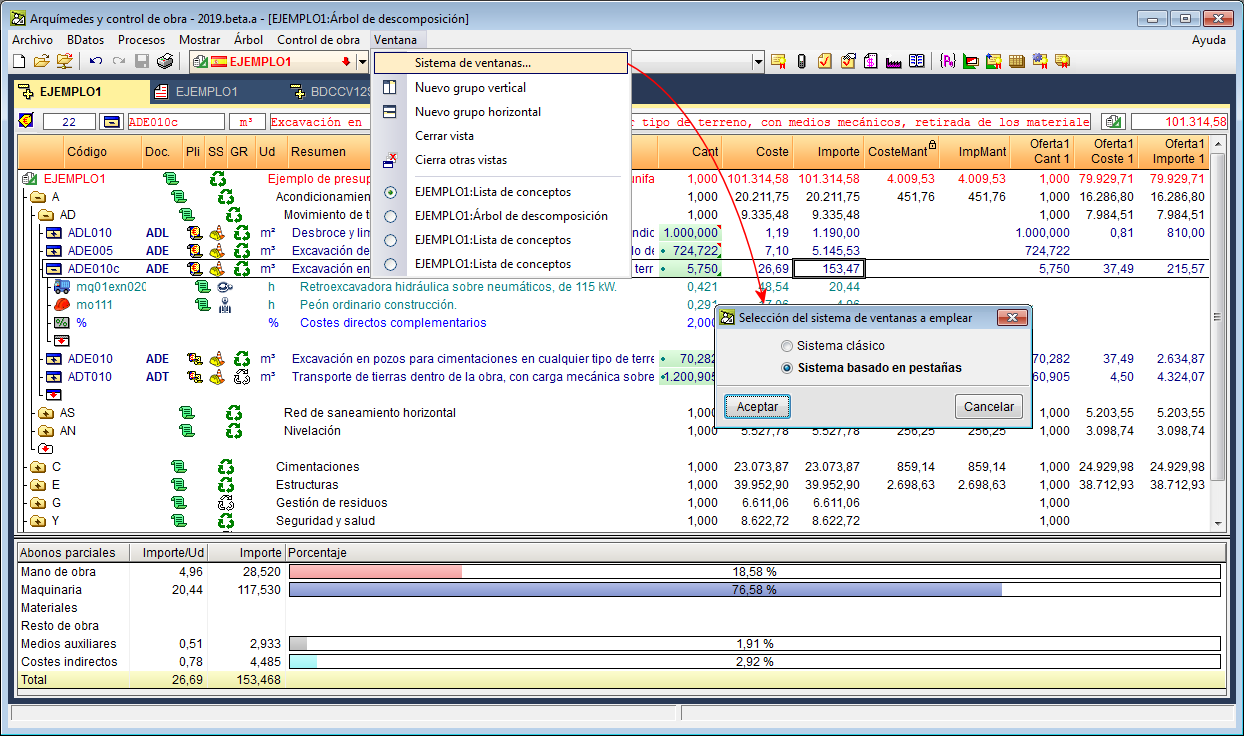Expand chapter E Estructuras folder
Viewport: 1244px width, 736px height.
coord(38,485)
